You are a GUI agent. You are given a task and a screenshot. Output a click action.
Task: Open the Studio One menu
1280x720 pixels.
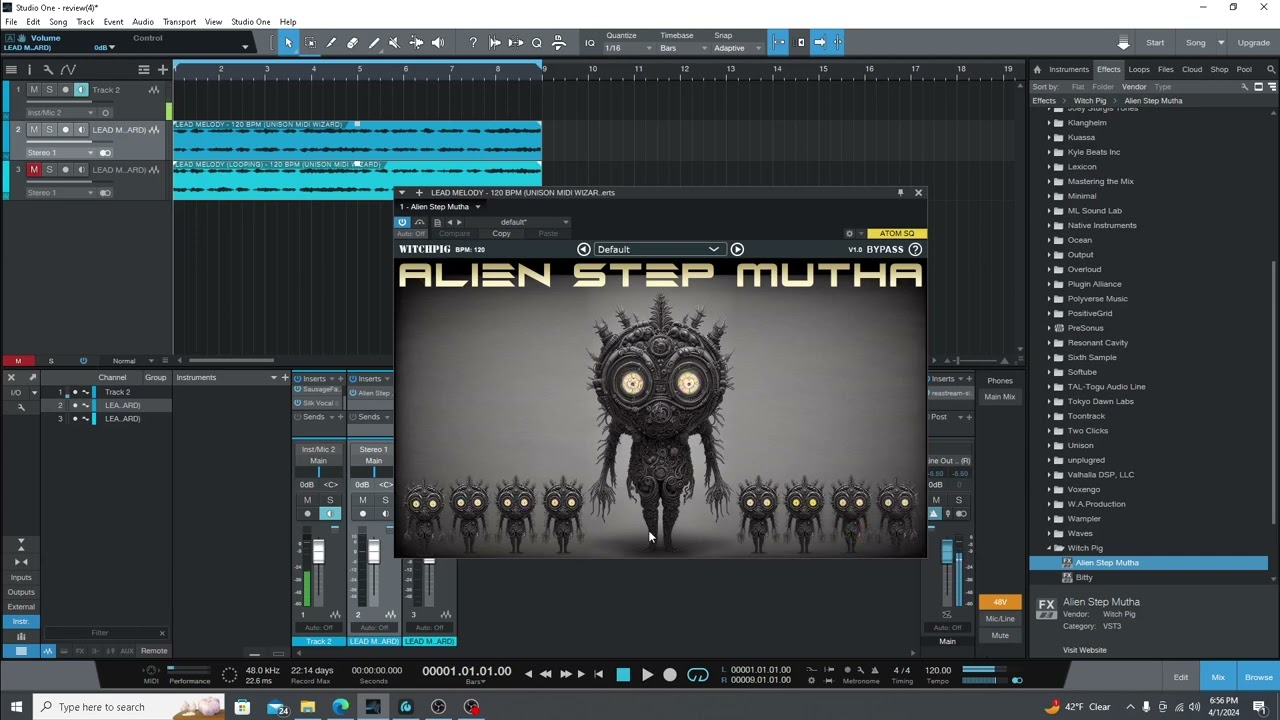pyautogui.click(x=250, y=22)
